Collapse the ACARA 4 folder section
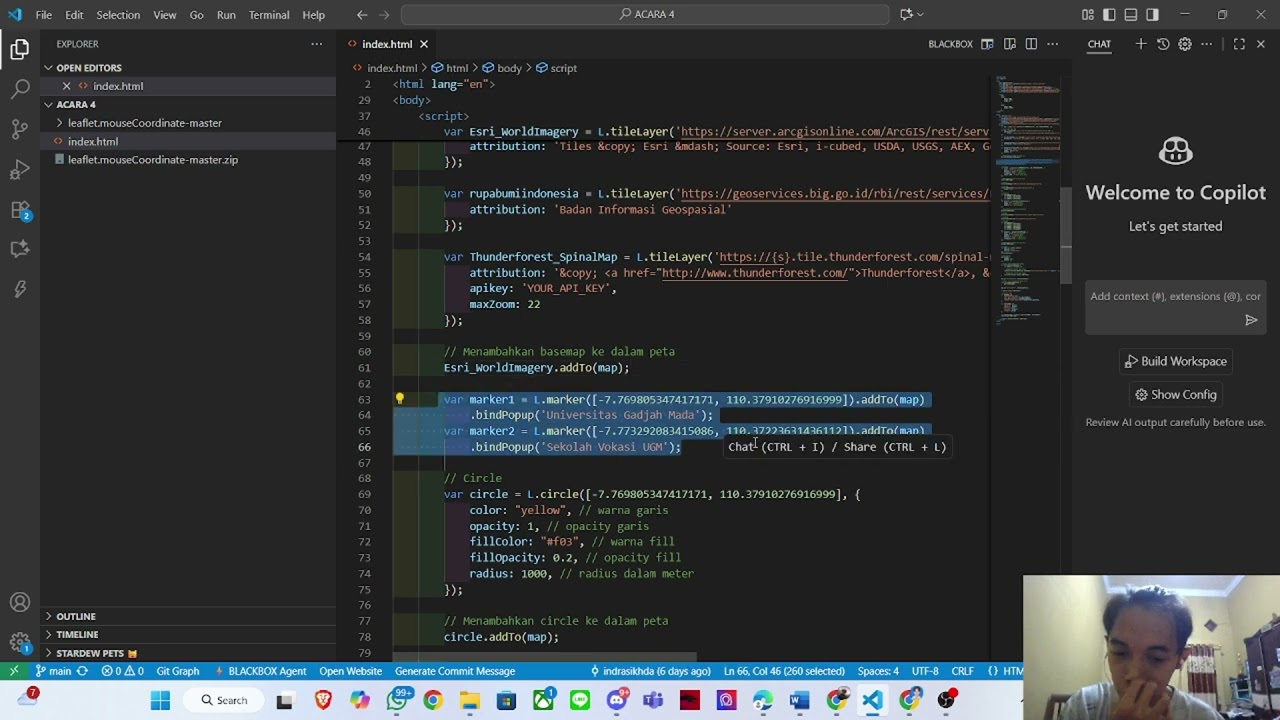1280x720 pixels. tap(76, 104)
